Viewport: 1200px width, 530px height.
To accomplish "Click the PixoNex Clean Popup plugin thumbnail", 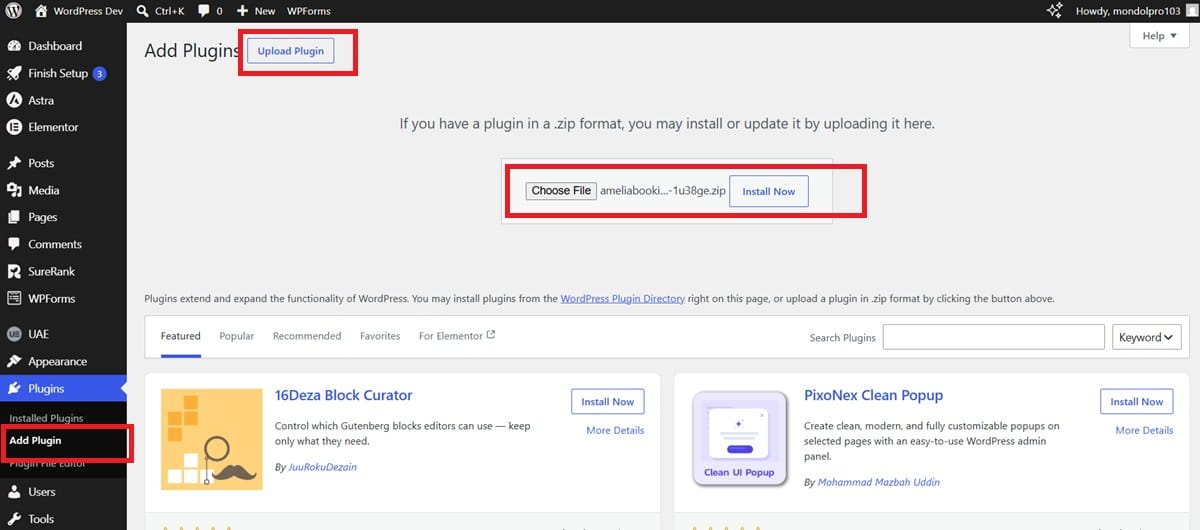I will pos(740,439).
